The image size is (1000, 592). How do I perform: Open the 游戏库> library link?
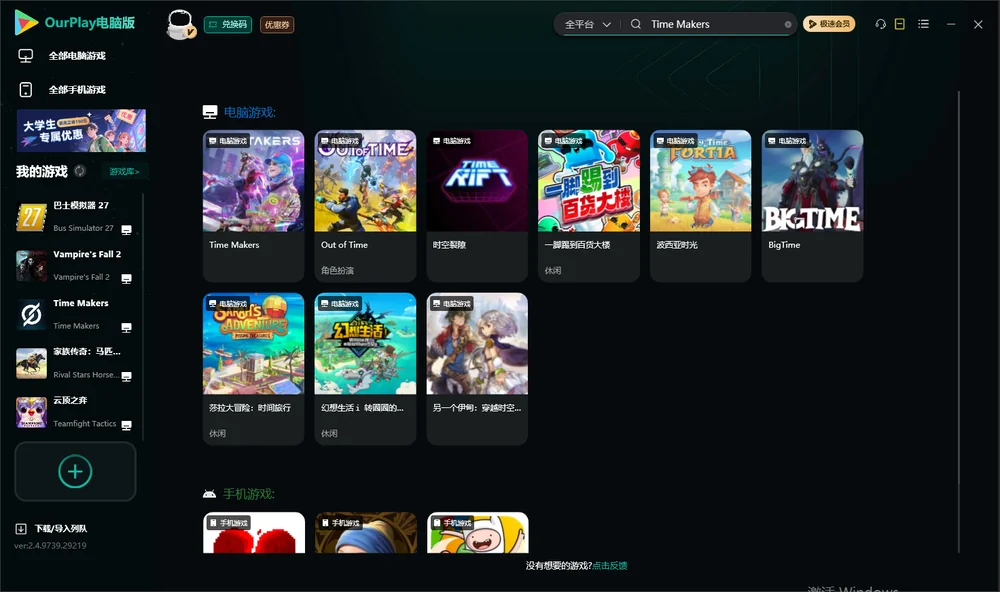124,171
